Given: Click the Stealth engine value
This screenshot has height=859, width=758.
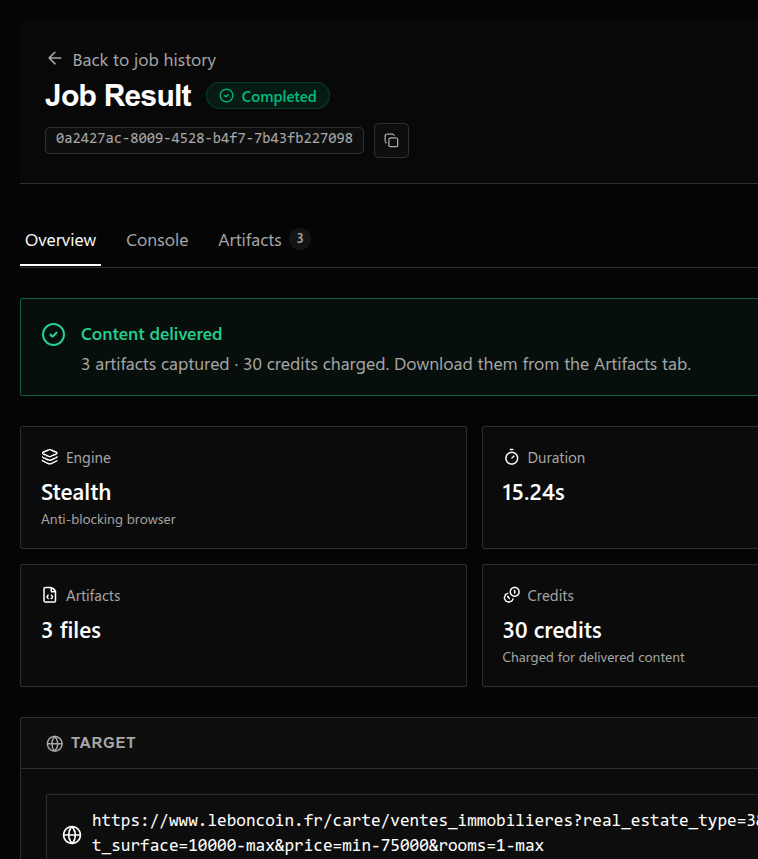Looking at the screenshot, I should pos(76,492).
